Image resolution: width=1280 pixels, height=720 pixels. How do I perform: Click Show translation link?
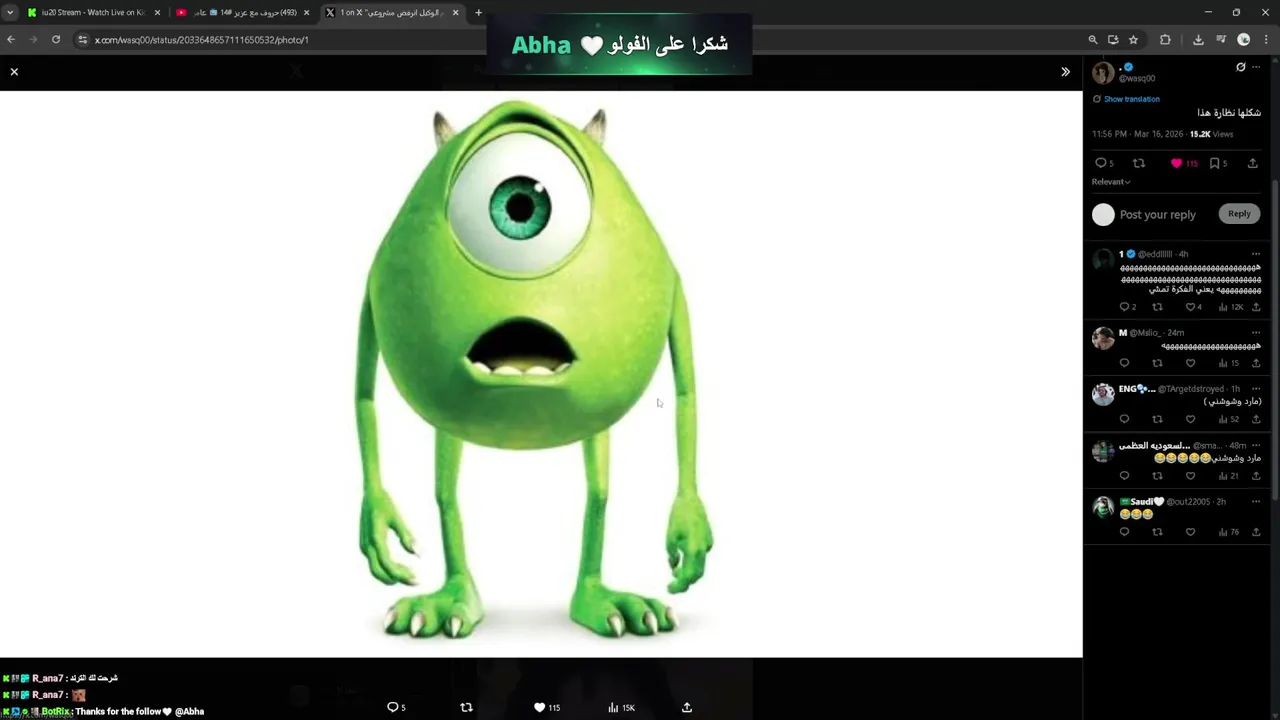click(x=1131, y=99)
